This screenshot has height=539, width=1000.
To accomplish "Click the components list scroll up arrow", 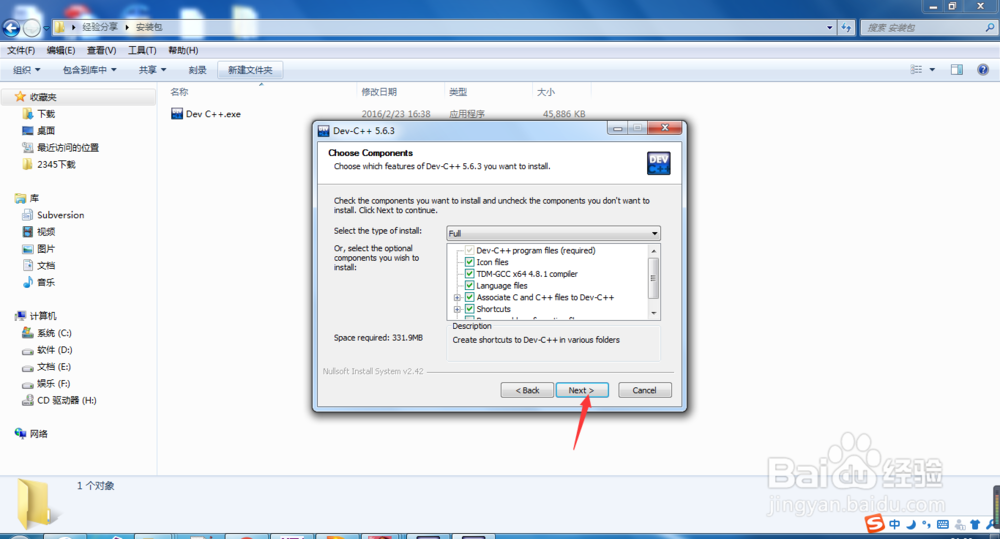I will pos(653,251).
